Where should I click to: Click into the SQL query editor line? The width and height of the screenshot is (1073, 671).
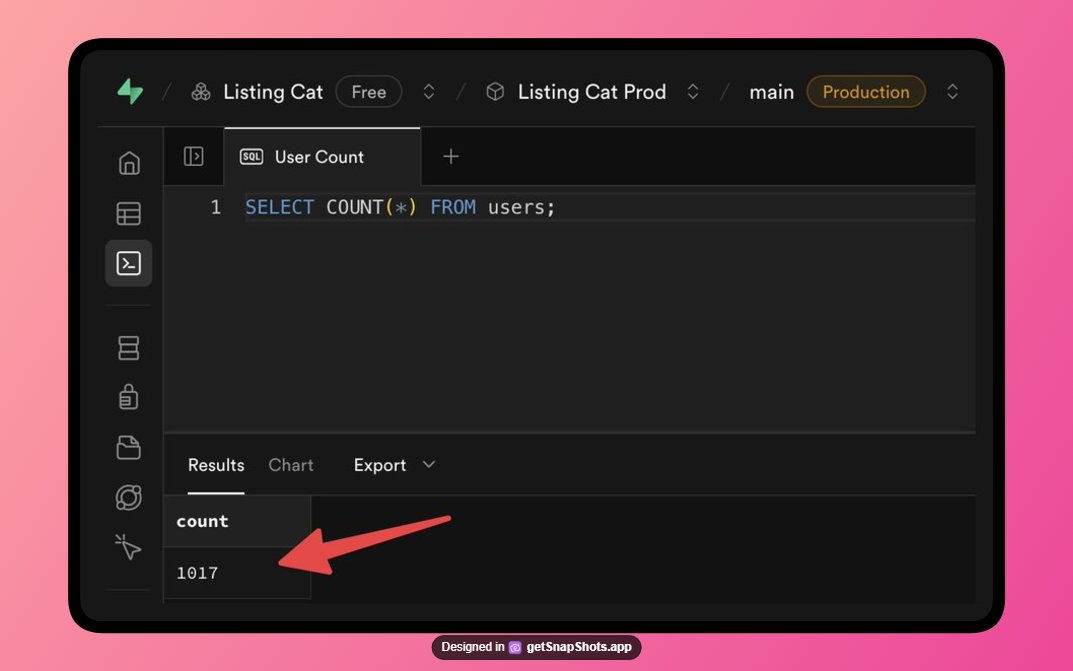pos(609,207)
